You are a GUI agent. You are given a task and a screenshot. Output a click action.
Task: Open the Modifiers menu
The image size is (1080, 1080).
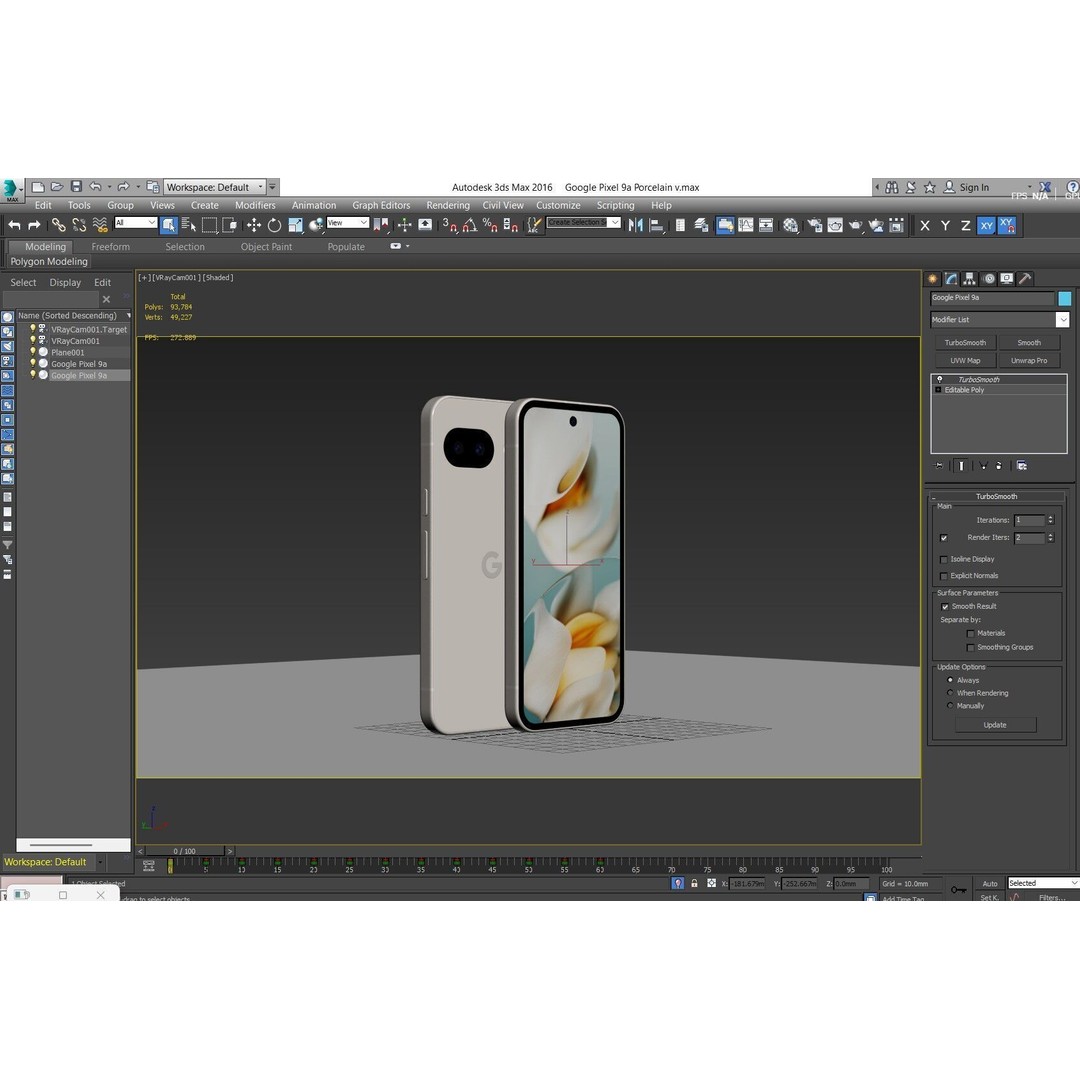[255, 205]
